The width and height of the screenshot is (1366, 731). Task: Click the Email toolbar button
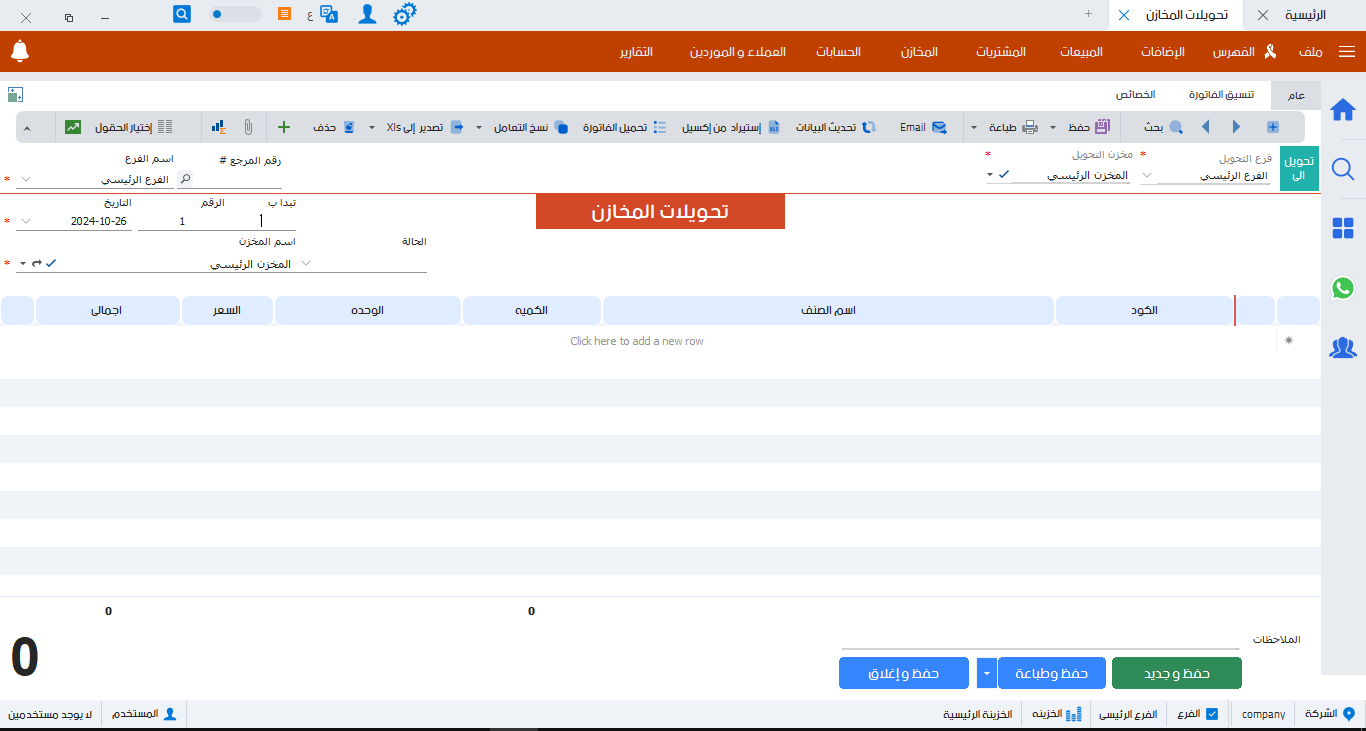(923, 127)
